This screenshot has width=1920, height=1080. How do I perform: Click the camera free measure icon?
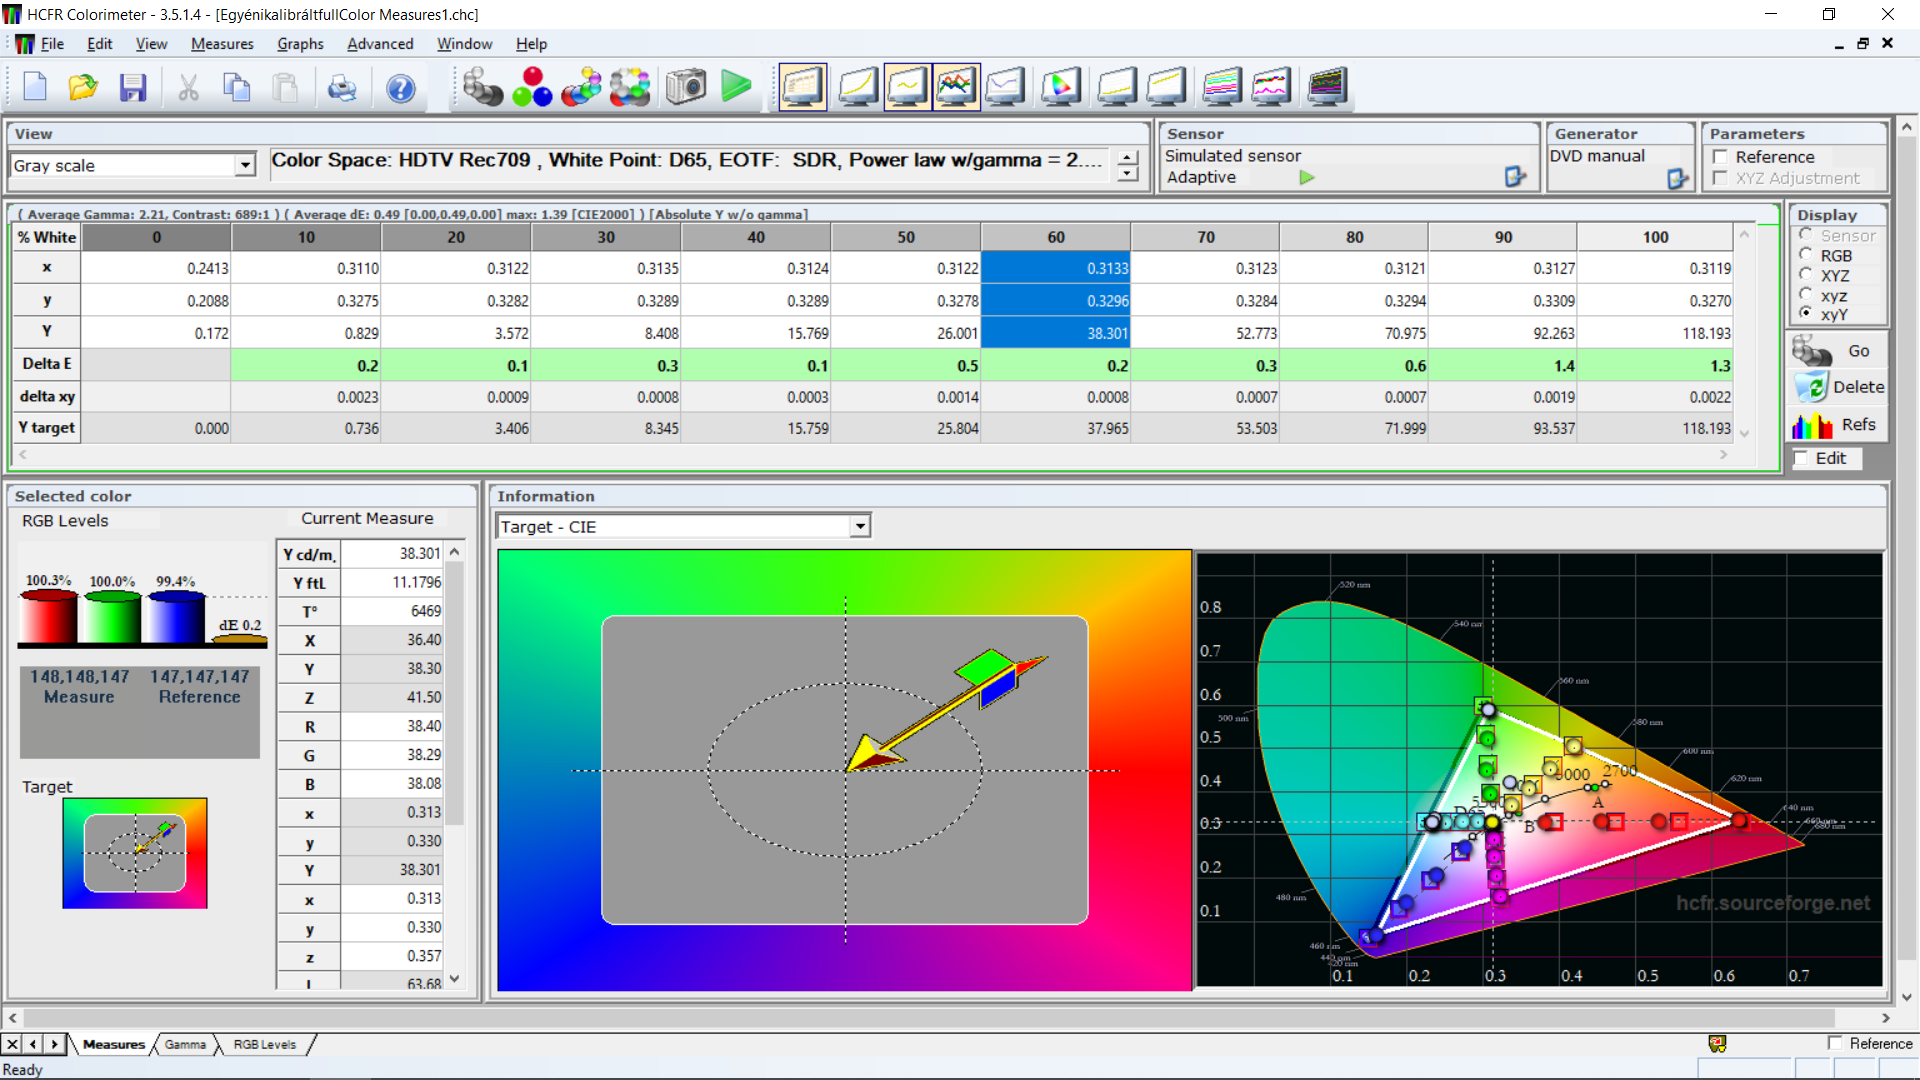(686, 88)
